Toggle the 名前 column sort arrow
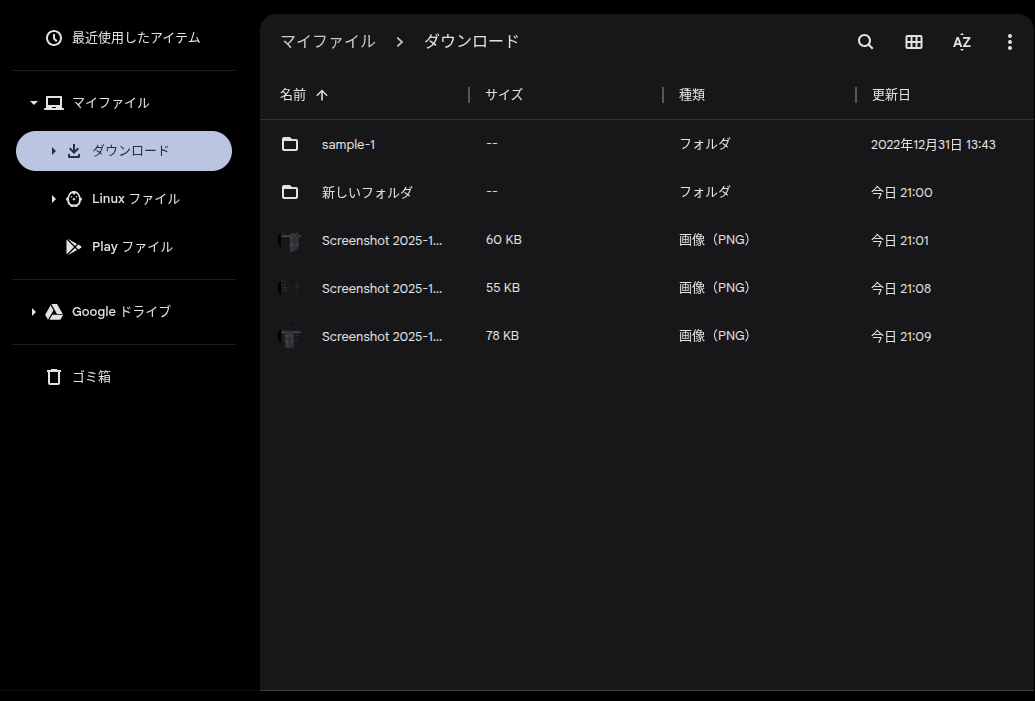 click(323, 94)
